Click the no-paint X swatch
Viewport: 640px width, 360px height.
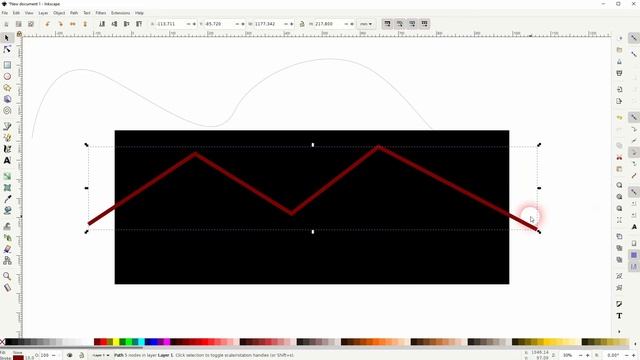tap(2, 342)
